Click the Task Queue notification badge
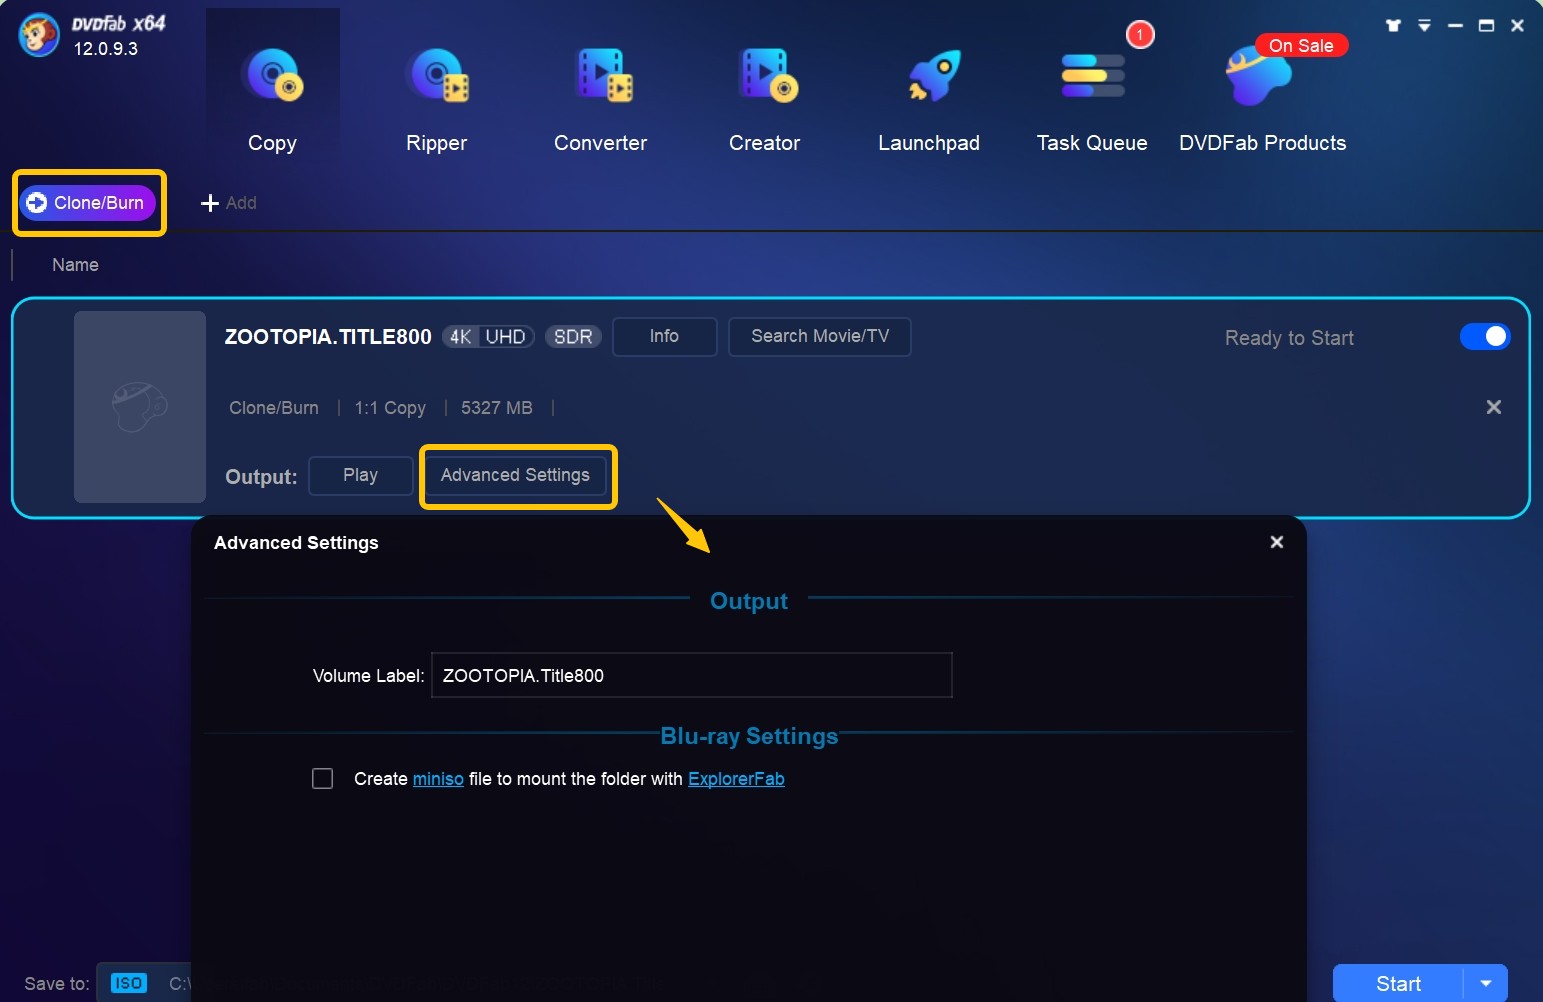Viewport: 1543px width, 1002px height. click(x=1140, y=35)
